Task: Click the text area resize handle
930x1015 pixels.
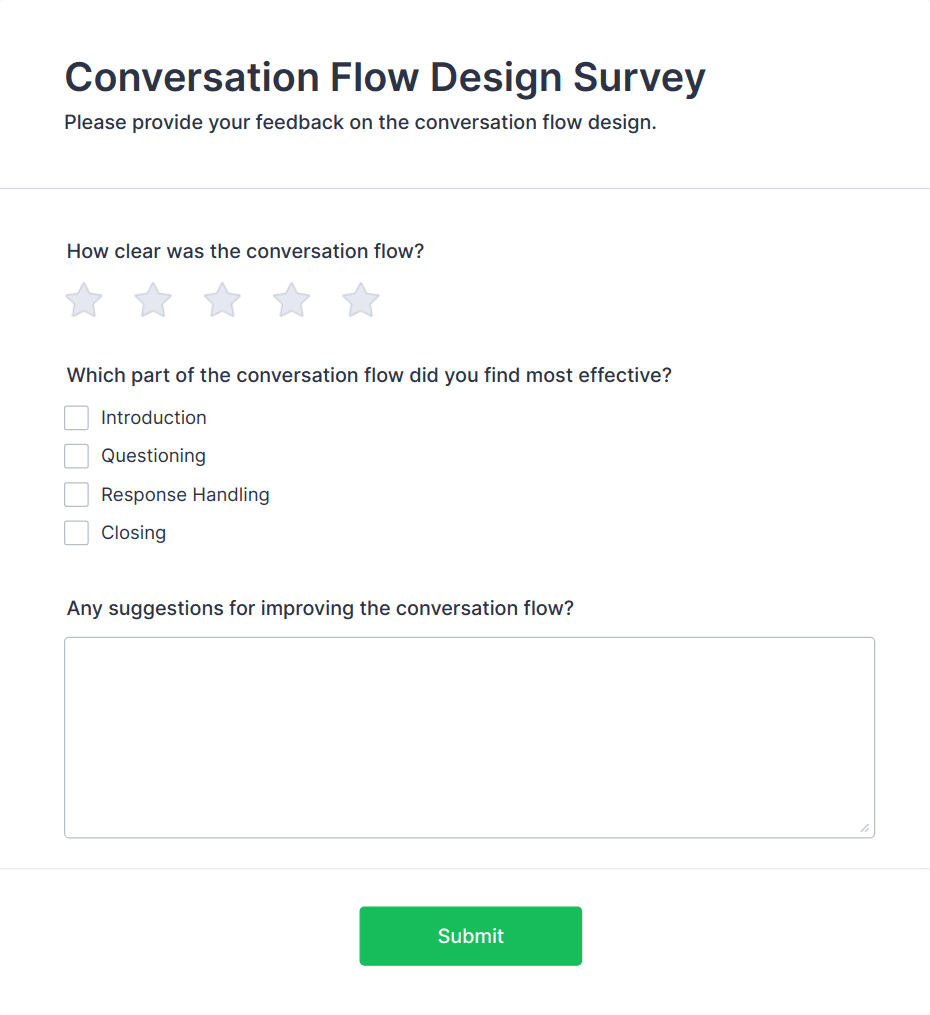Action: click(865, 828)
